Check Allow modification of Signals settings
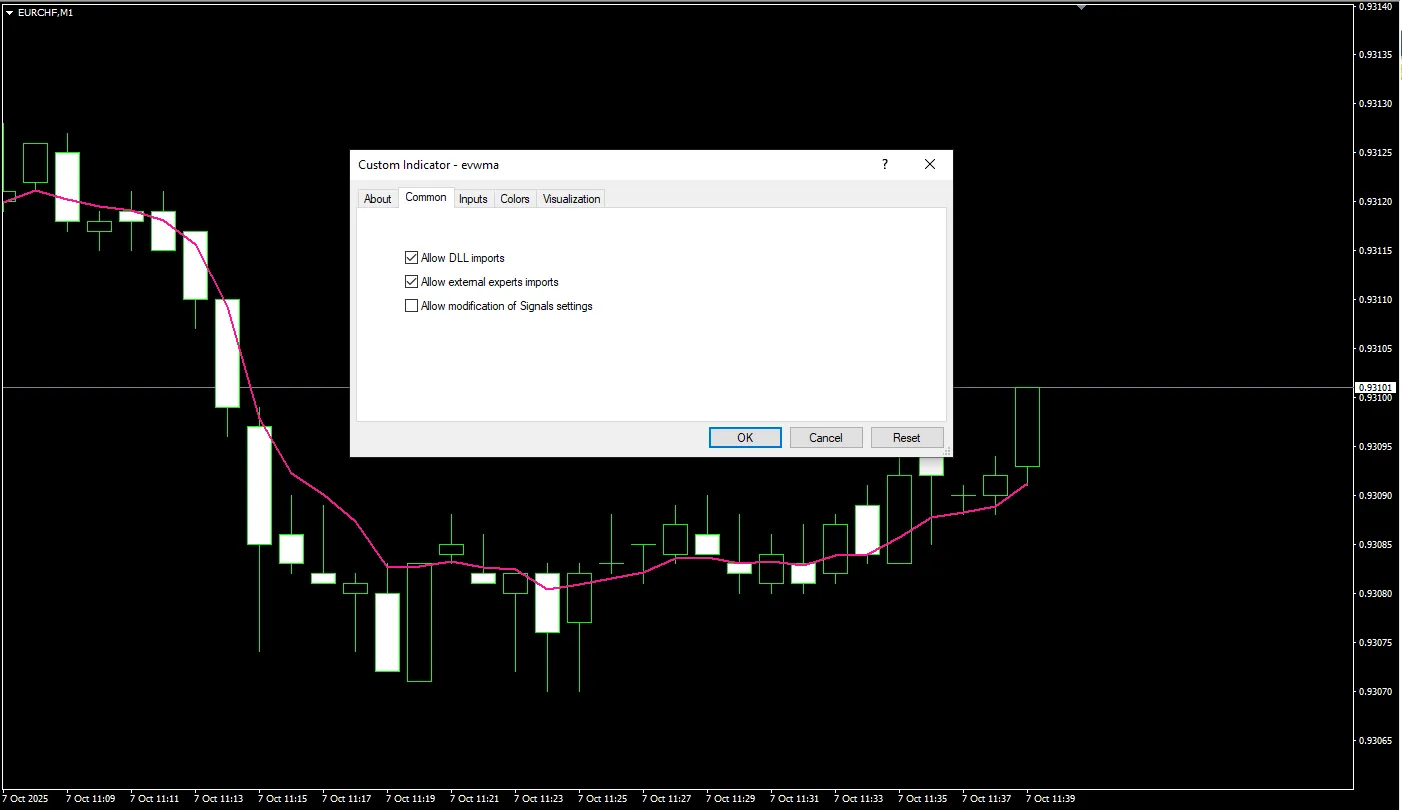 click(411, 306)
